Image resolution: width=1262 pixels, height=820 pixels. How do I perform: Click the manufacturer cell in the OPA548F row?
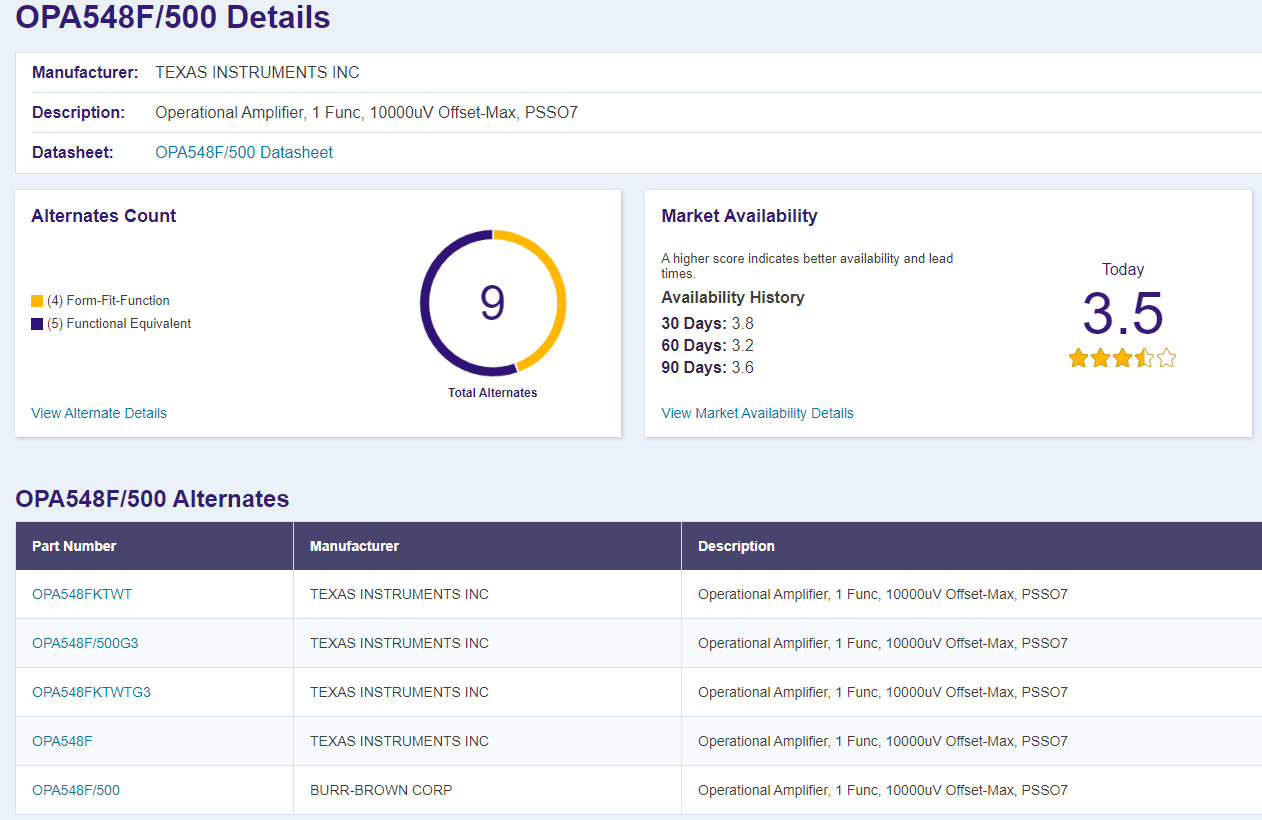487,741
